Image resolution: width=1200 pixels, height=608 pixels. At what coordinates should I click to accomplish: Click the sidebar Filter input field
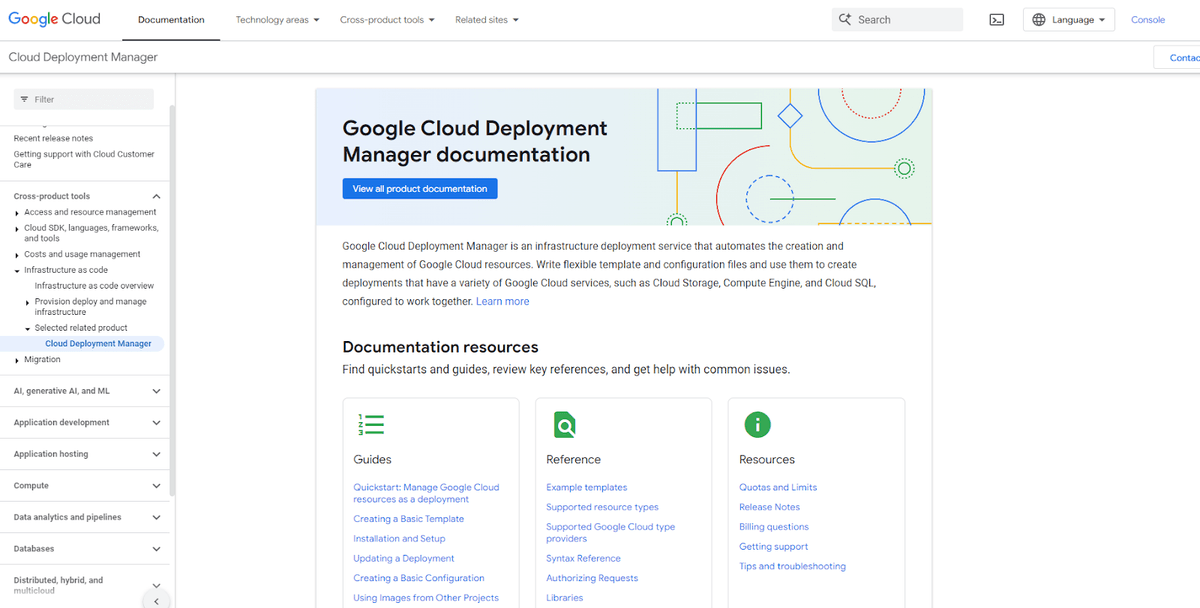pyautogui.click(x=84, y=99)
